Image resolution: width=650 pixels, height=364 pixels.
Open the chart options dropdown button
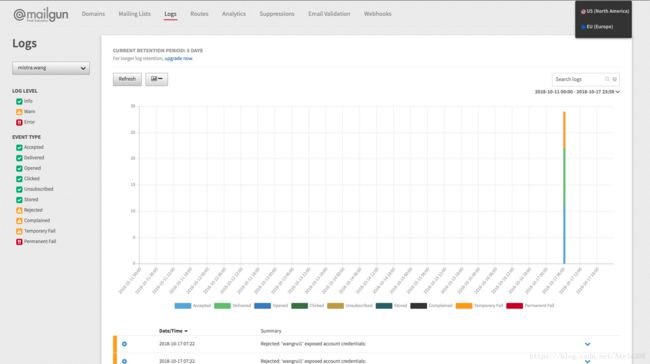(157, 79)
